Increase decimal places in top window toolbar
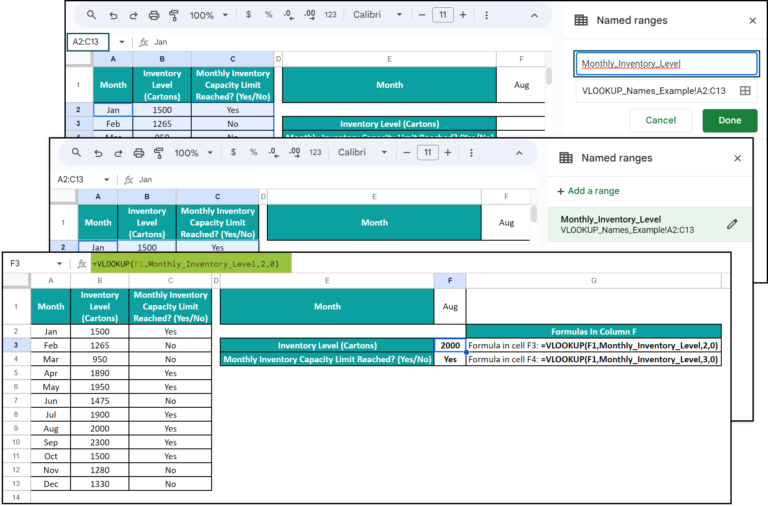Screen dimensions: 768x506 [x=310, y=15]
